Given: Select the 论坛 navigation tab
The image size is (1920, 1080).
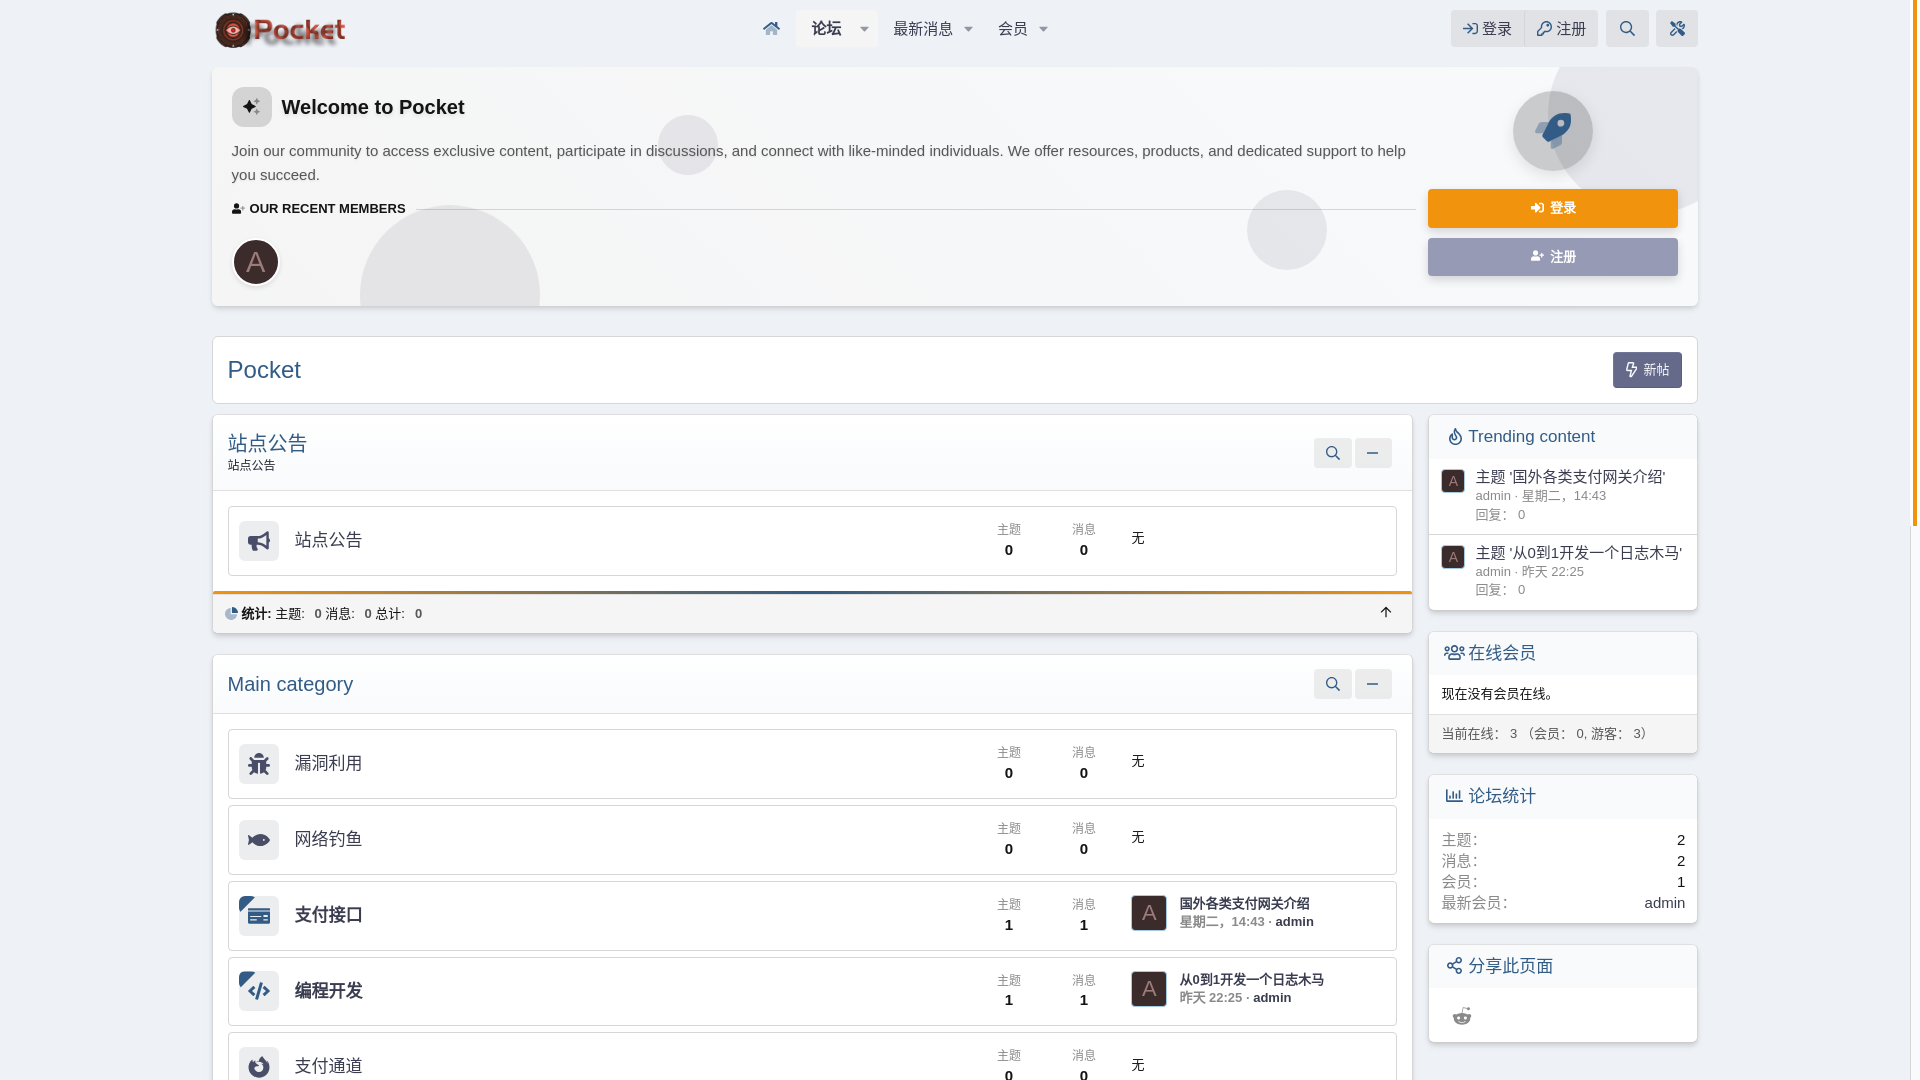Looking at the screenshot, I should coord(826,29).
